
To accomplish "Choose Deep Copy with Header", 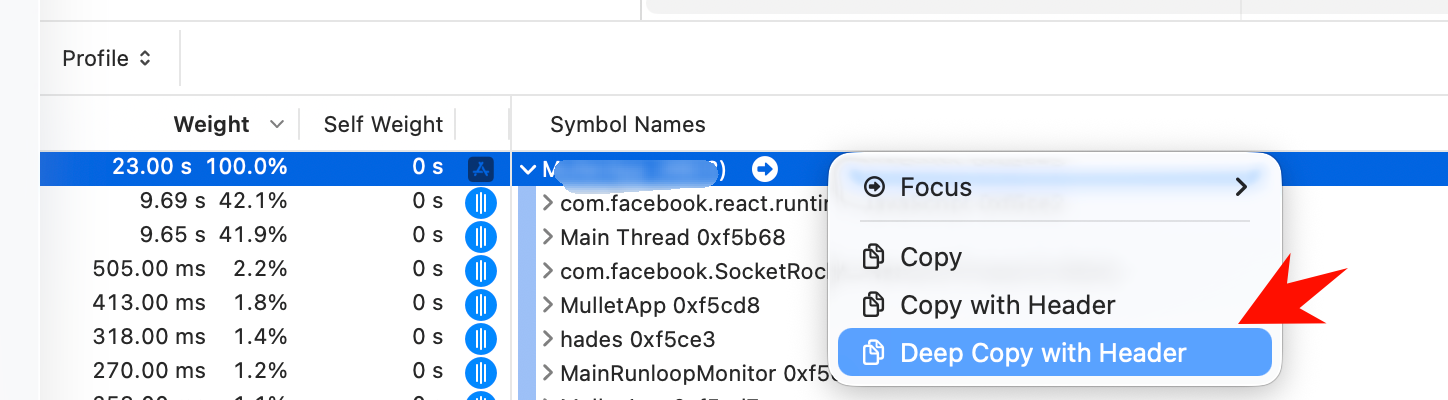I will coord(1054,352).
